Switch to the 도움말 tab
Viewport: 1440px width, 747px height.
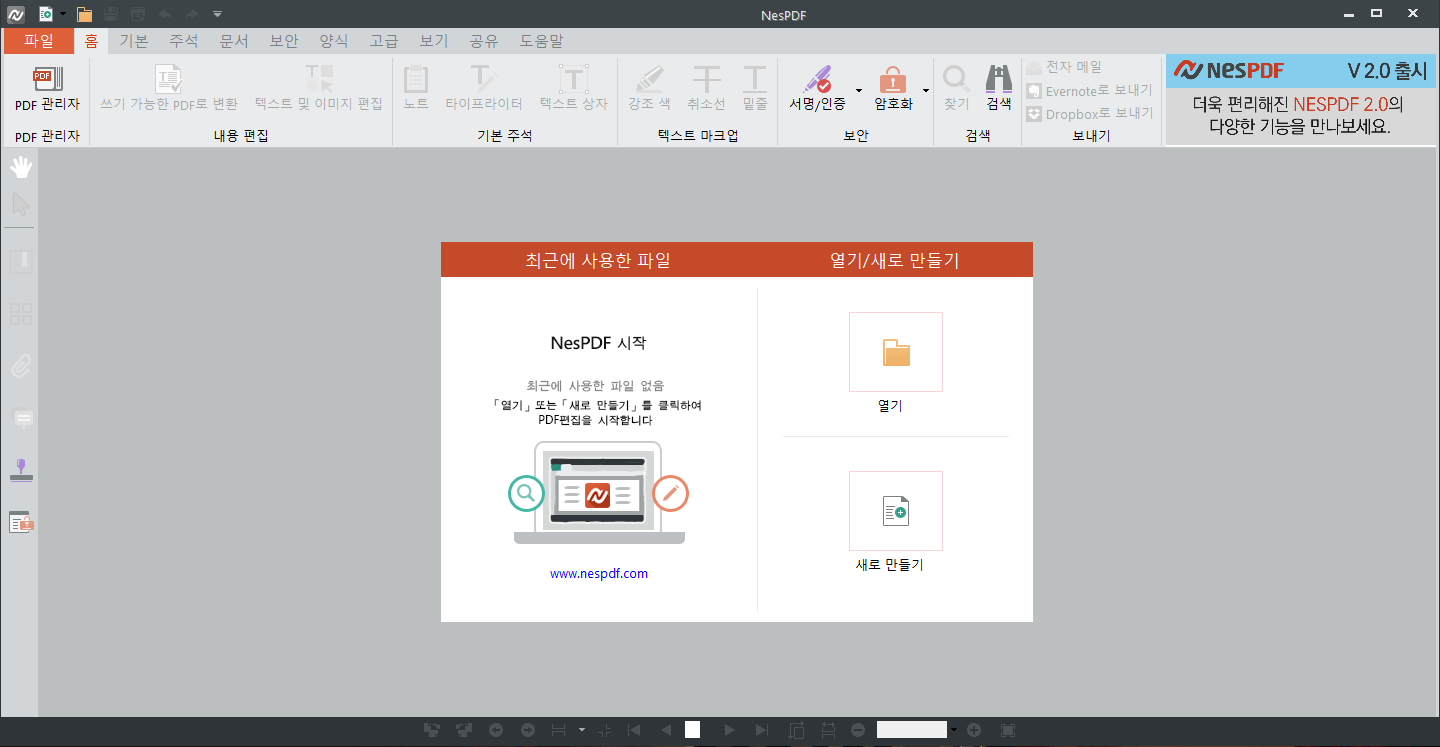(541, 41)
